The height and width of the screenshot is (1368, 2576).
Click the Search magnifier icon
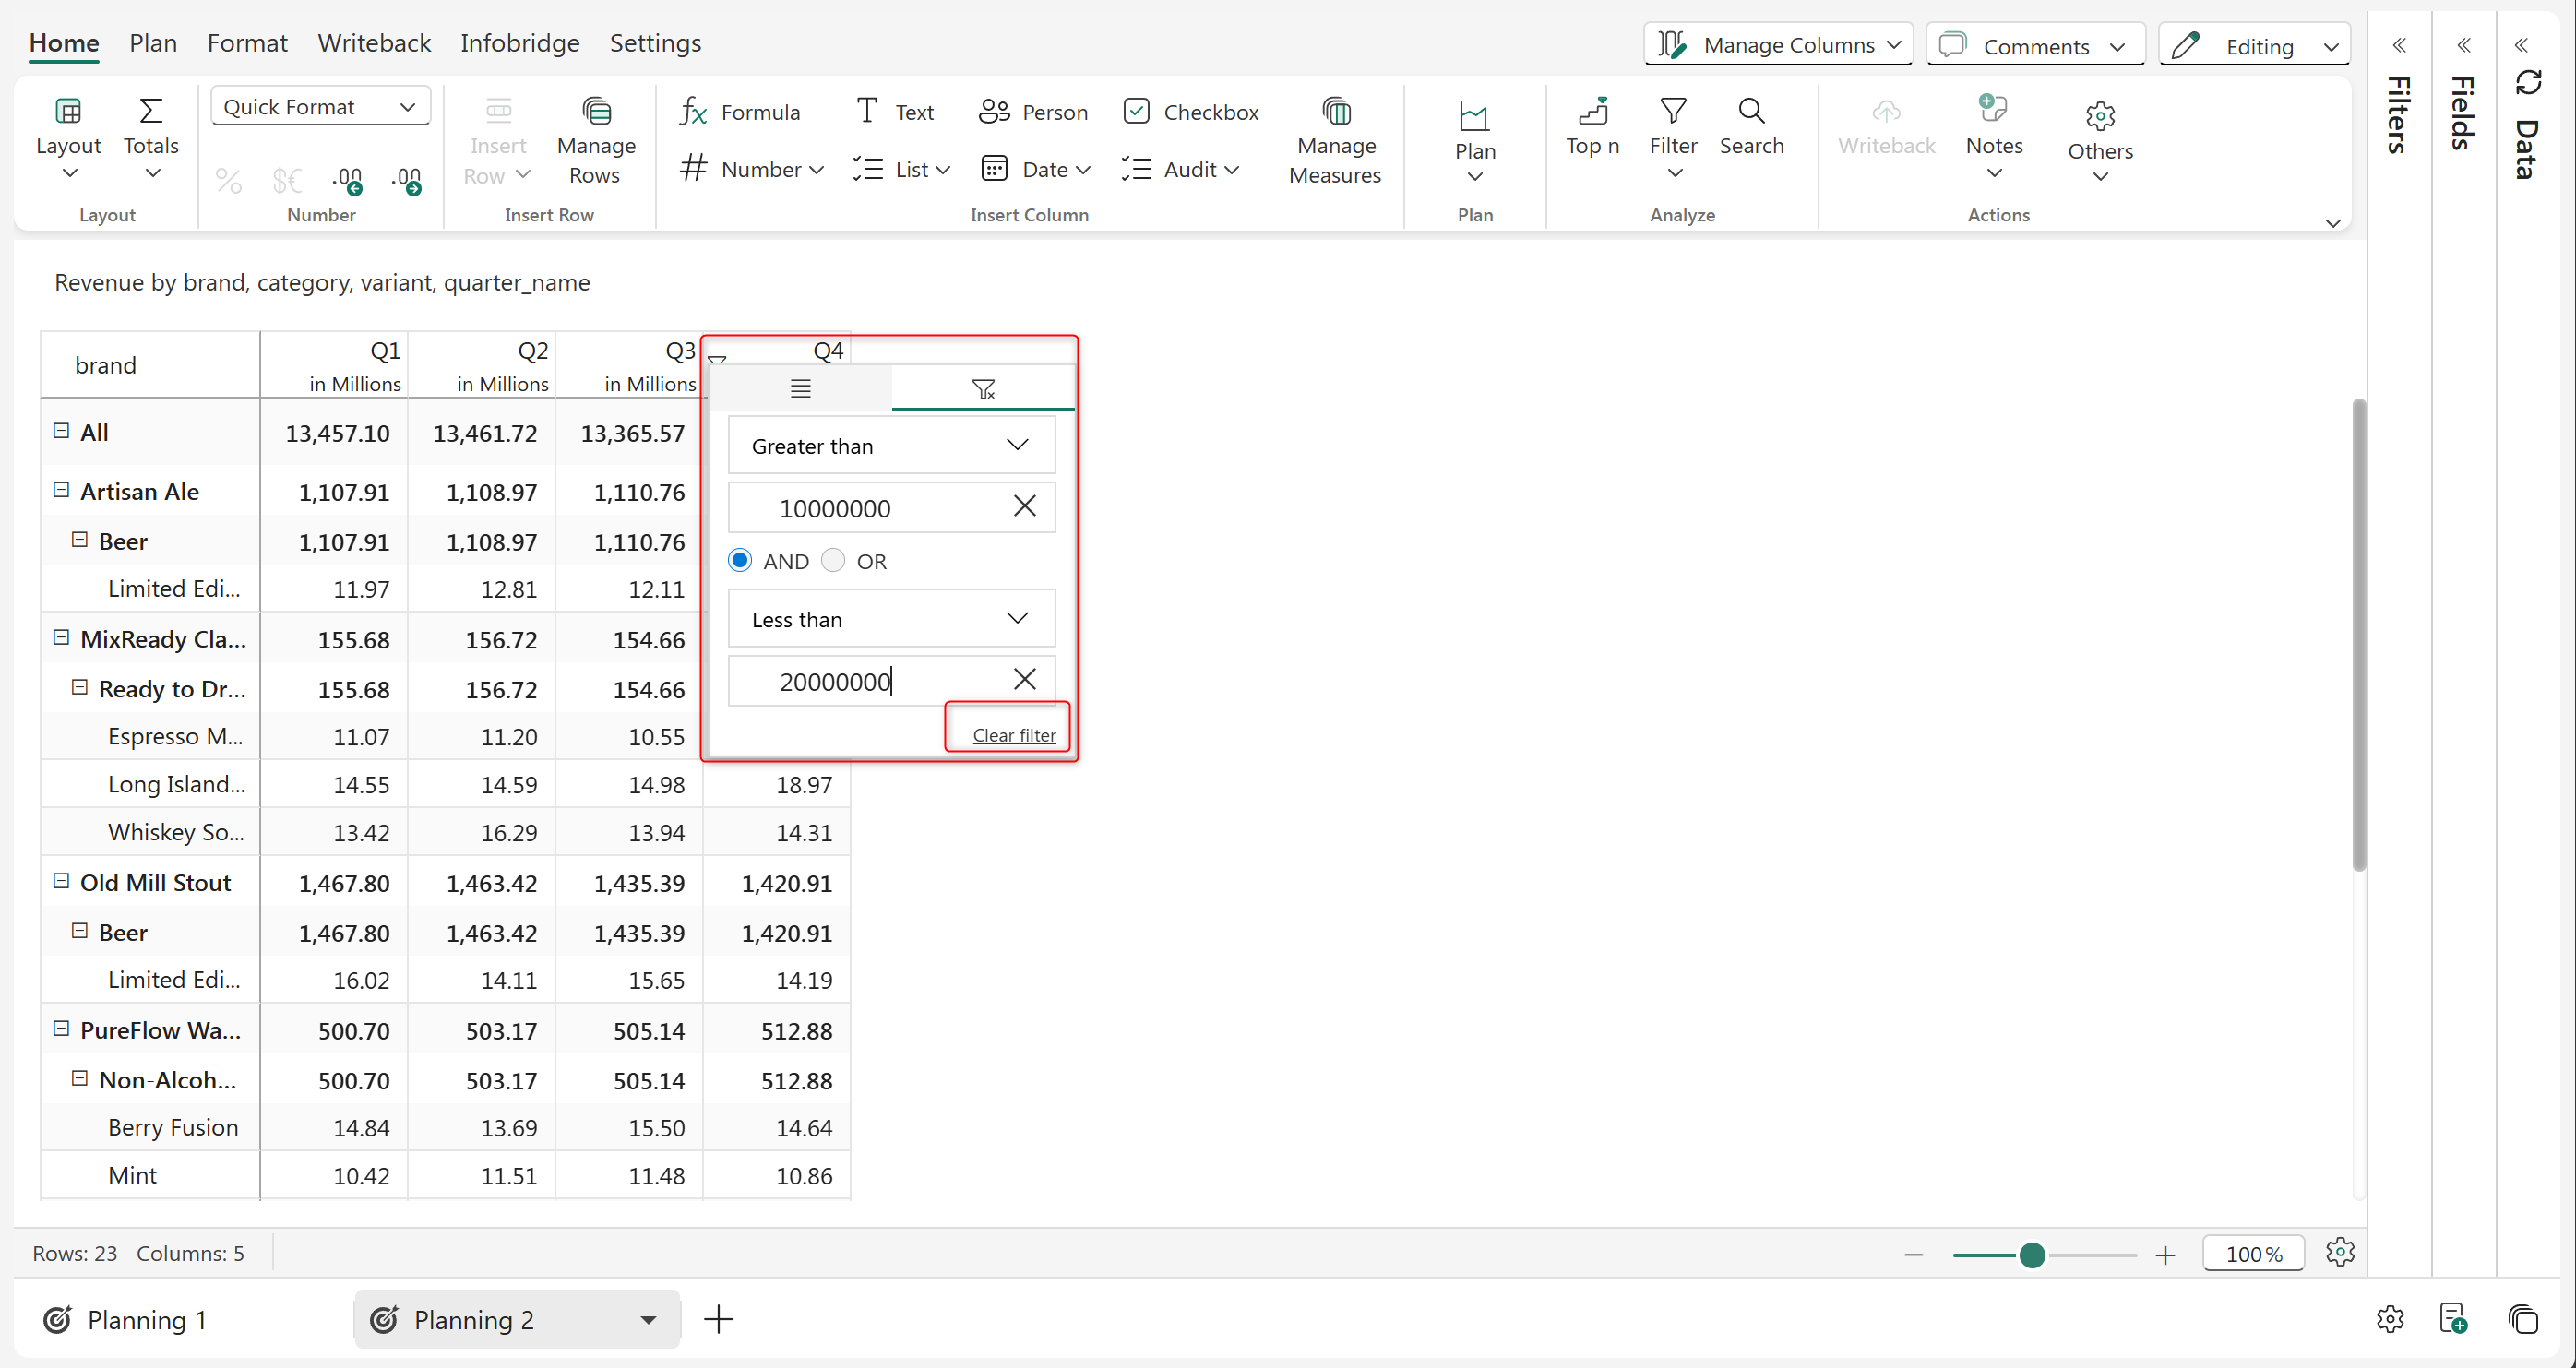tap(1751, 111)
